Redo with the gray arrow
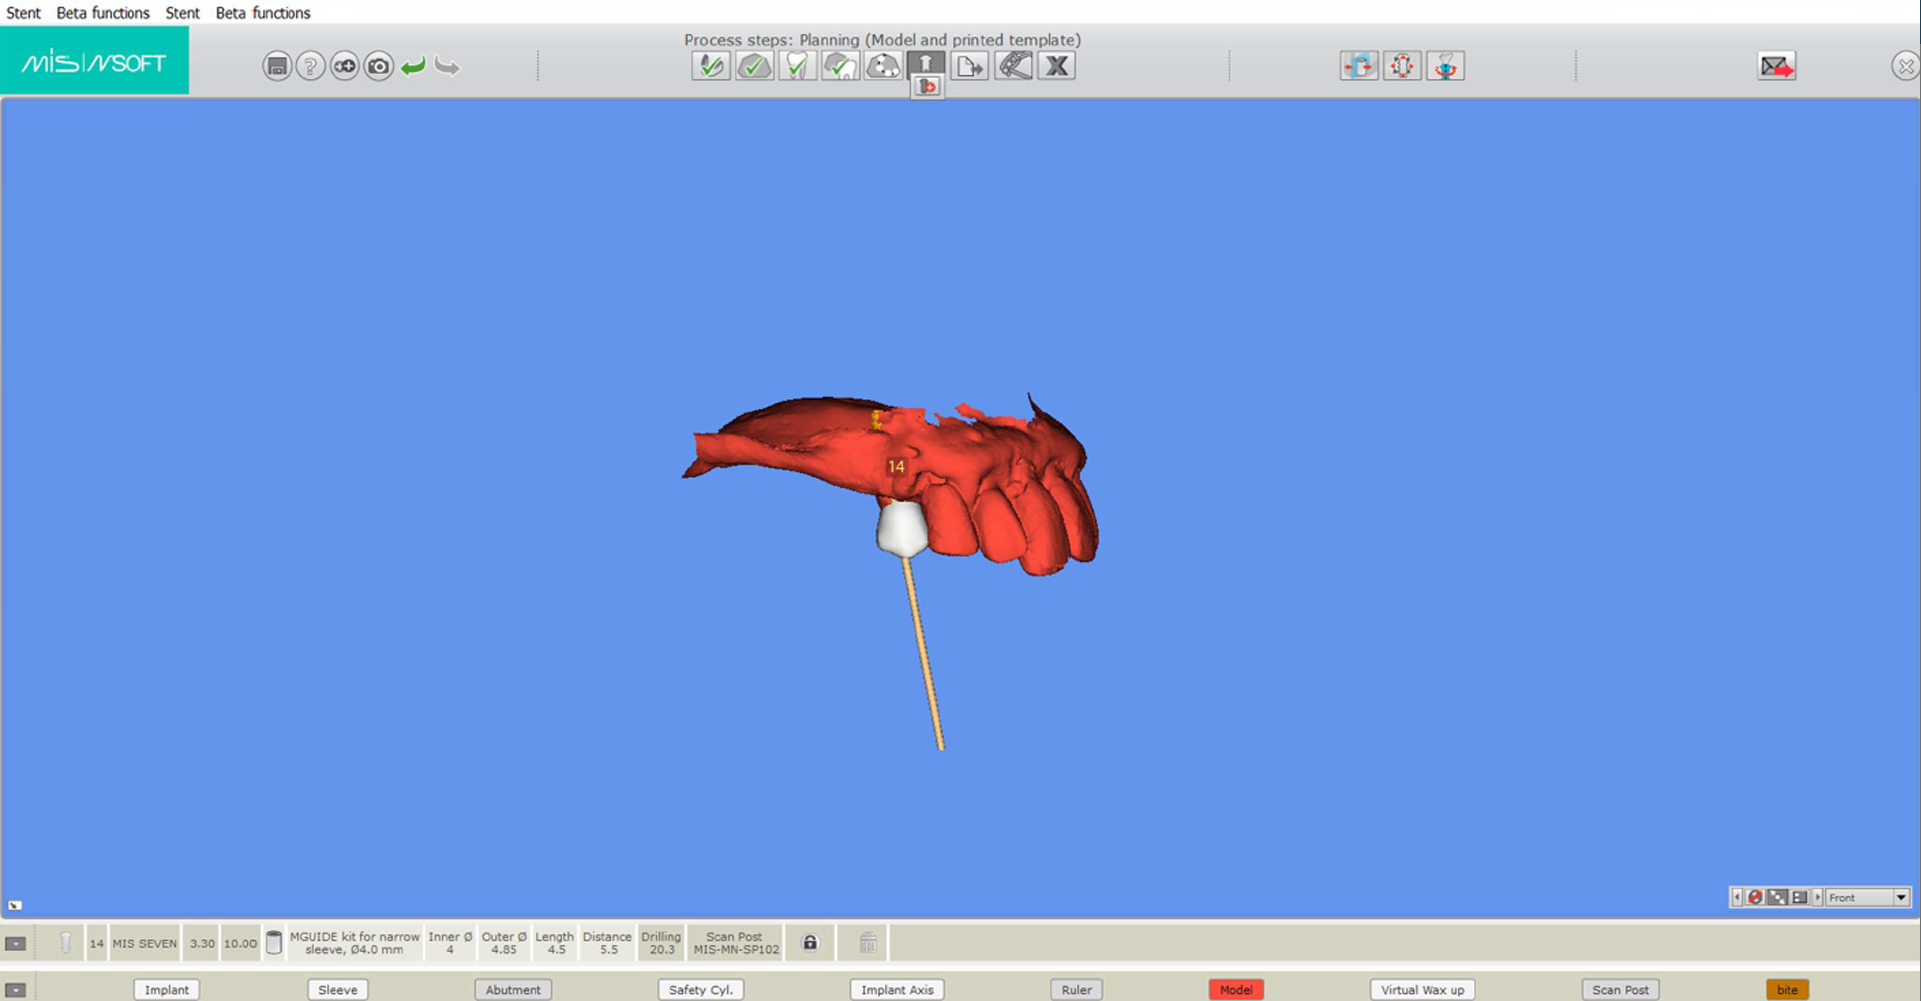The height and width of the screenshot is (1001, 1921). tap(447, 67)
